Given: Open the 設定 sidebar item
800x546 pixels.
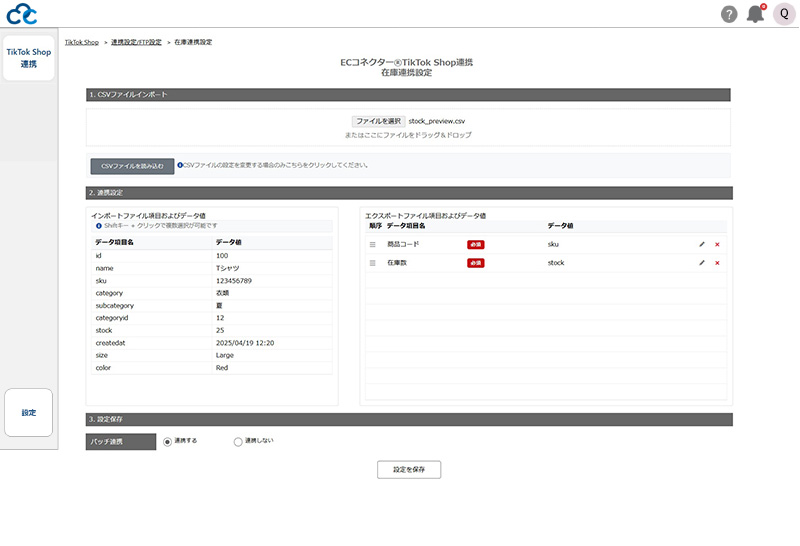Looking at the screenshot, I should [x=28, y=412].
